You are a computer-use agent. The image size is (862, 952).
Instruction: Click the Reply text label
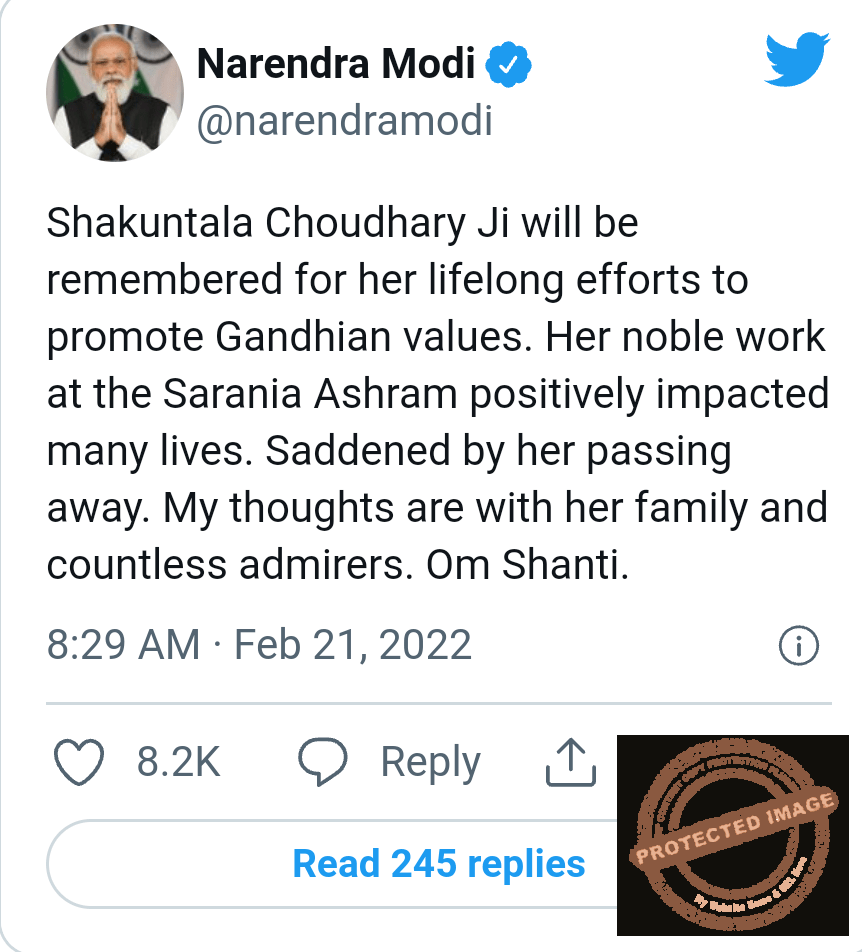click(x=430, y=763)
